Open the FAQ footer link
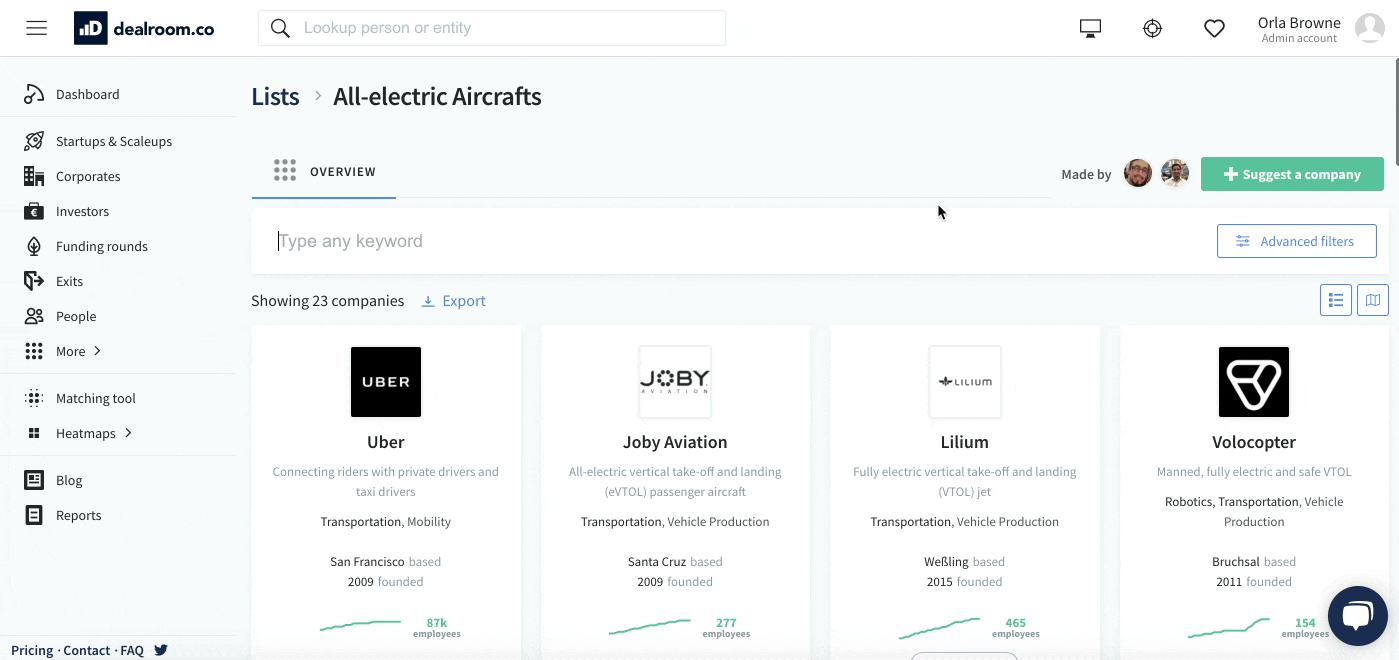 [132, 650]
